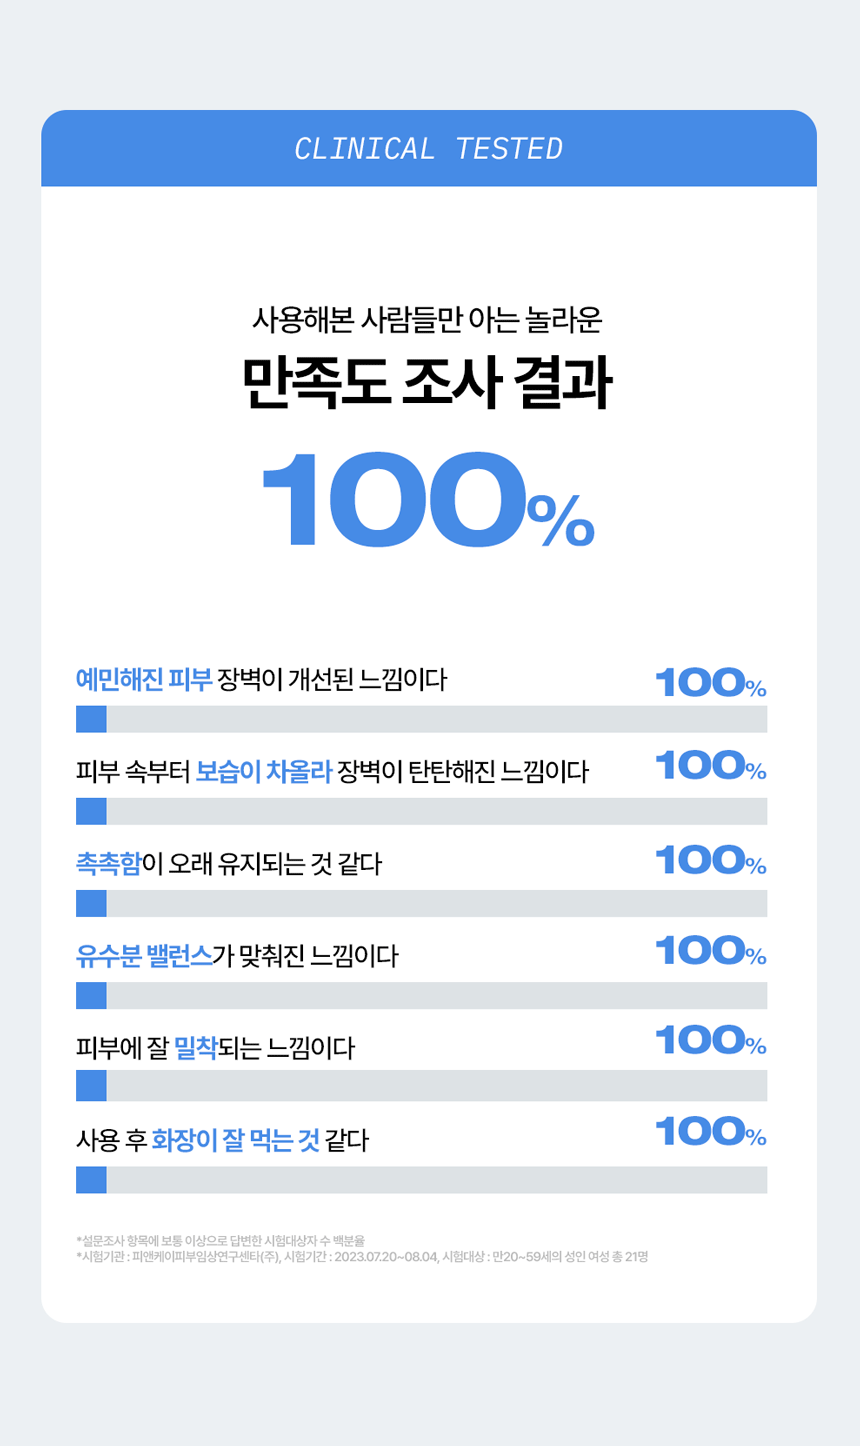Image resolution: width=860 pixels, height=1446 pixels.
Task: Click the subtitle '사용해본 사람들만 아는 놀라운'
Action: pyautogui.click(x=428, y=319)
